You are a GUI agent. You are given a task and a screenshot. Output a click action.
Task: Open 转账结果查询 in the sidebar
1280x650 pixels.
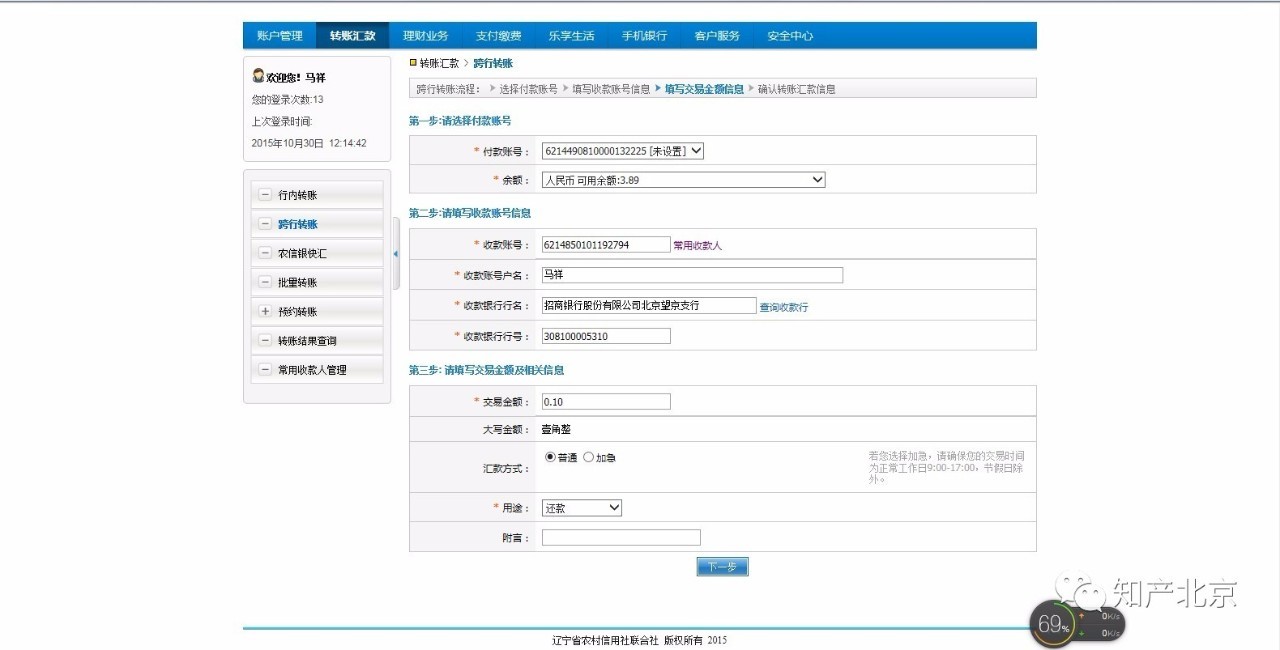[x=307, y=340]
